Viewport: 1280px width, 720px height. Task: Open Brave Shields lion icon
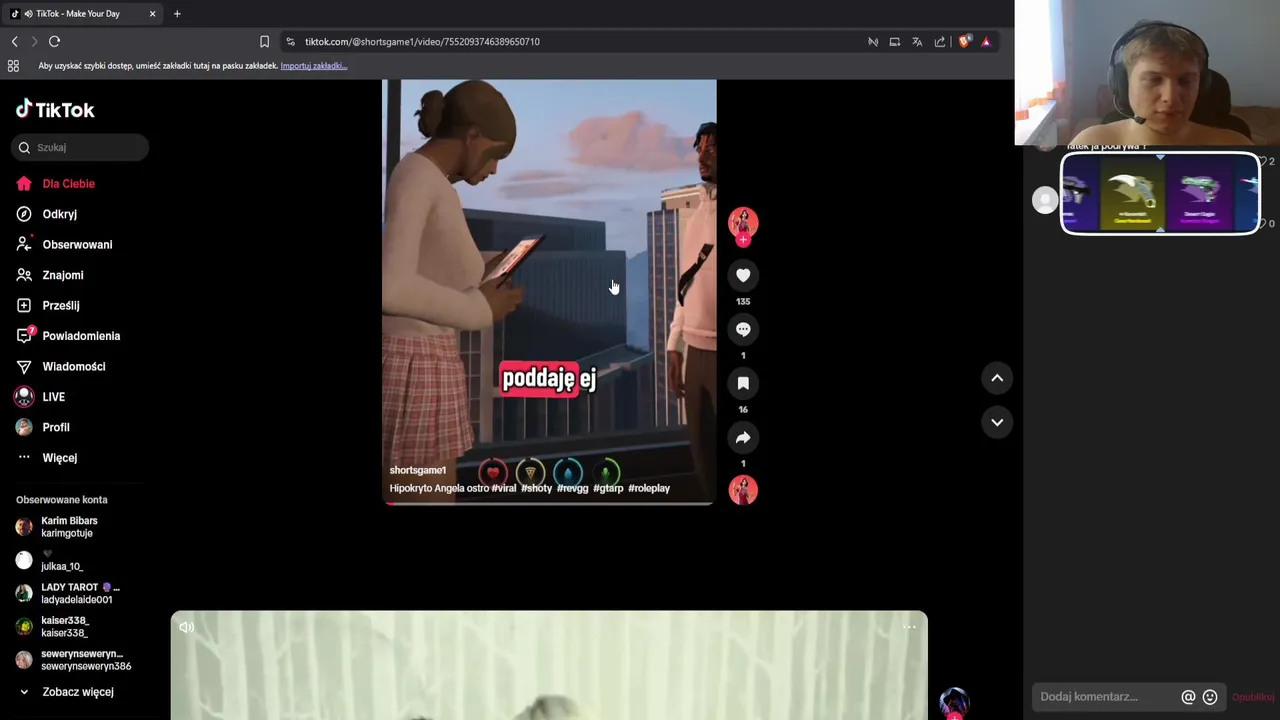click(964, 42)
